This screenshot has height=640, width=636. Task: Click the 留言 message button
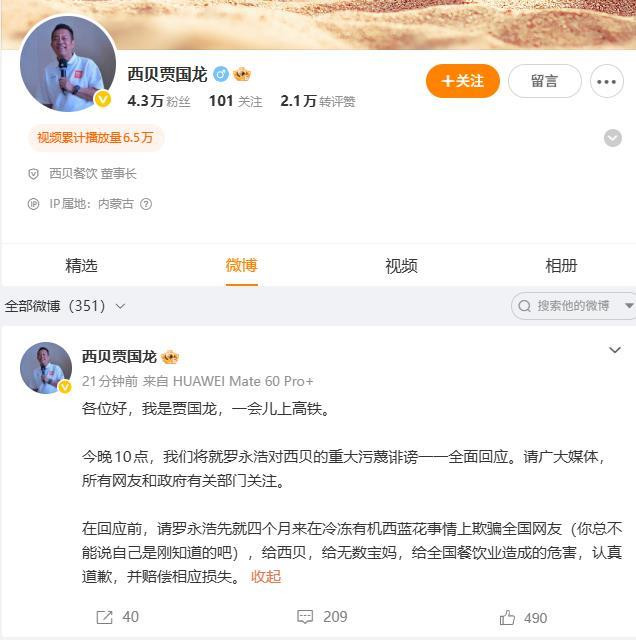pyautogui.click(x=545, y=81)
